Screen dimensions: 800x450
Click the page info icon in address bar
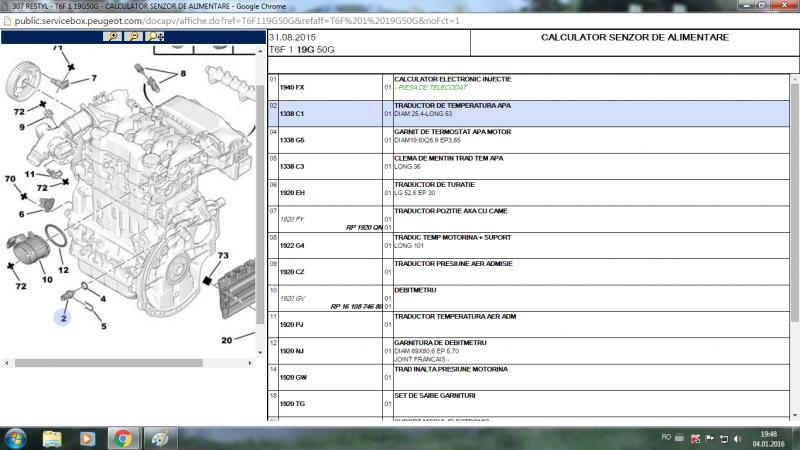pos(7,21)
